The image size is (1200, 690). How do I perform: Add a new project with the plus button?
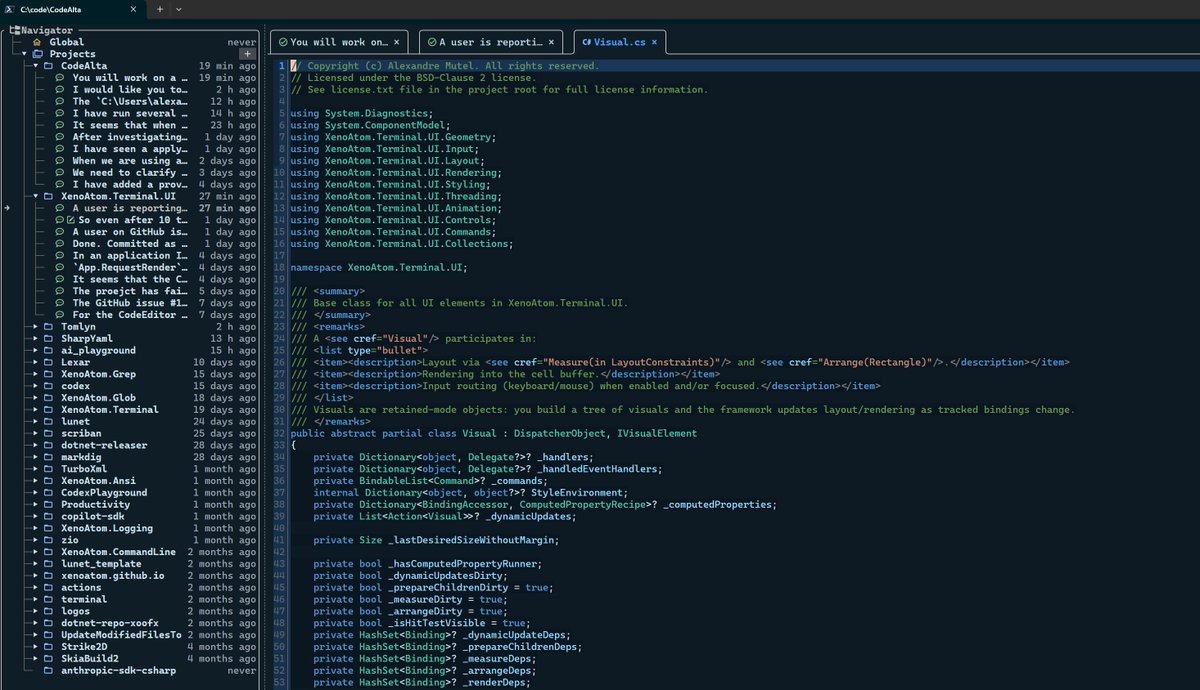pos(247,54)
